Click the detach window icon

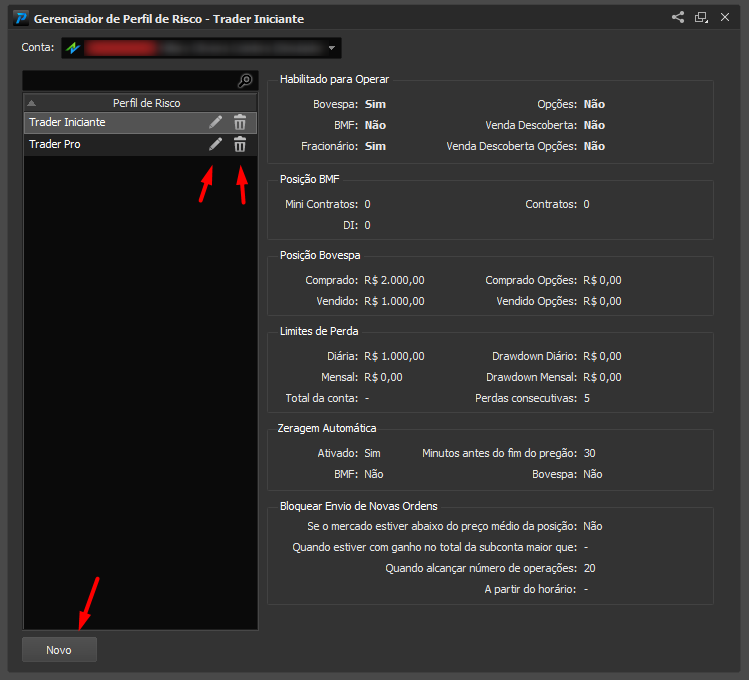tap(701, 18)
